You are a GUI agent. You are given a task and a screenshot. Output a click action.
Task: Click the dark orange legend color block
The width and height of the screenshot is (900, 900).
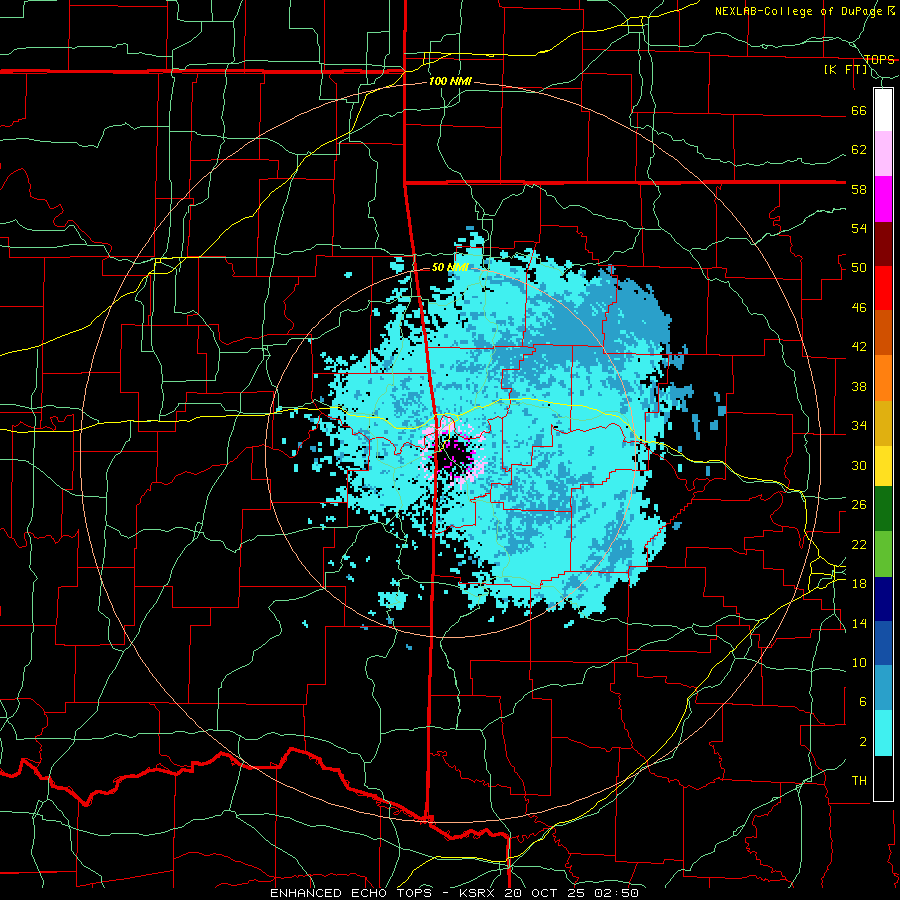tap(883, 332)
